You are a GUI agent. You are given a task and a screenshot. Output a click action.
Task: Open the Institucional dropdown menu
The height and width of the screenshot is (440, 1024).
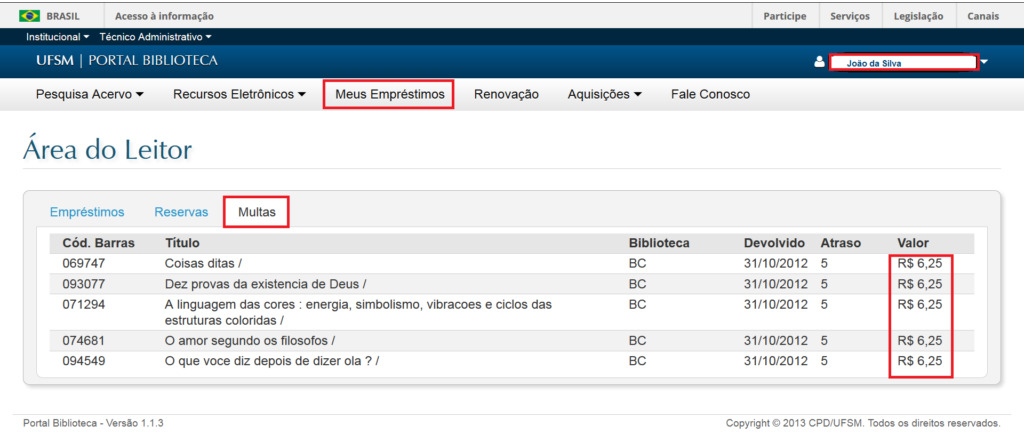point(58,37)
